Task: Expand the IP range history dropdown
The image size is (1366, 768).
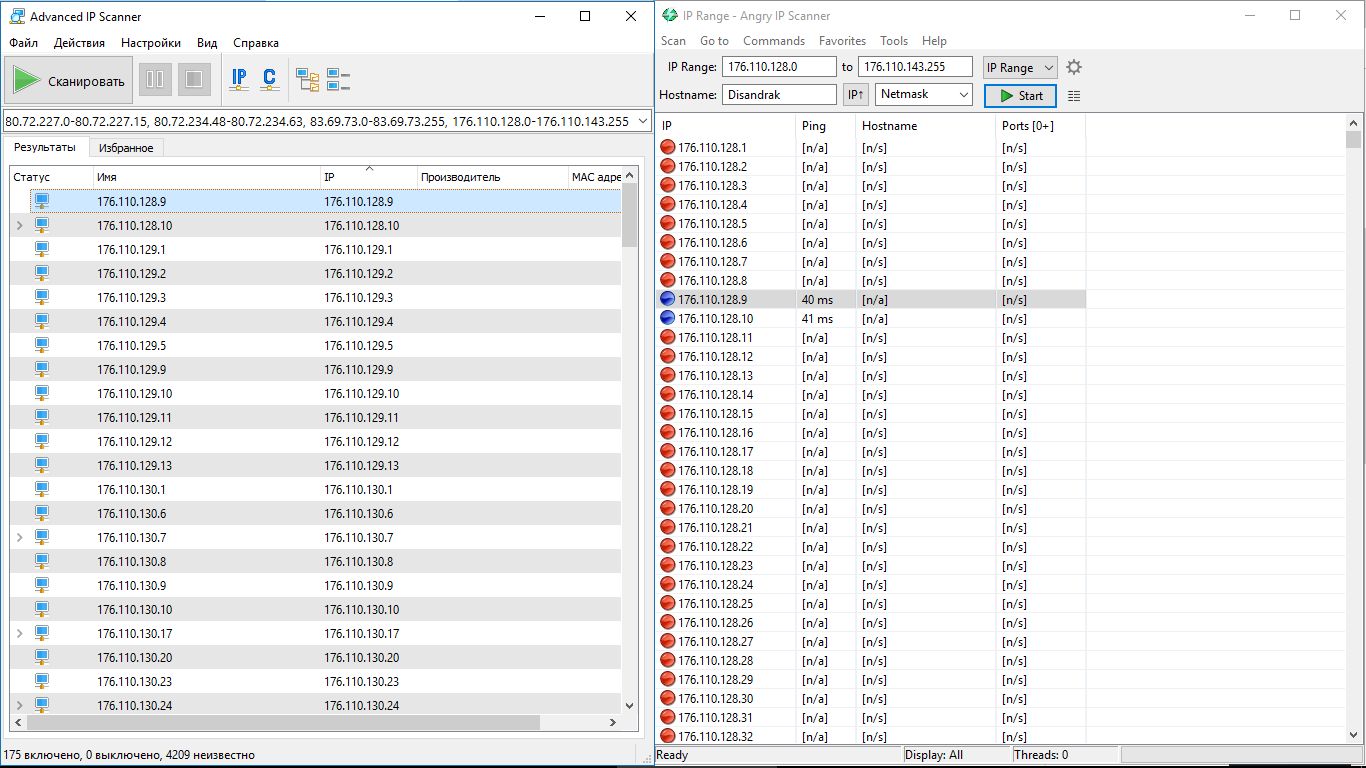Action: pyautogui.click(x=641, y=121)
